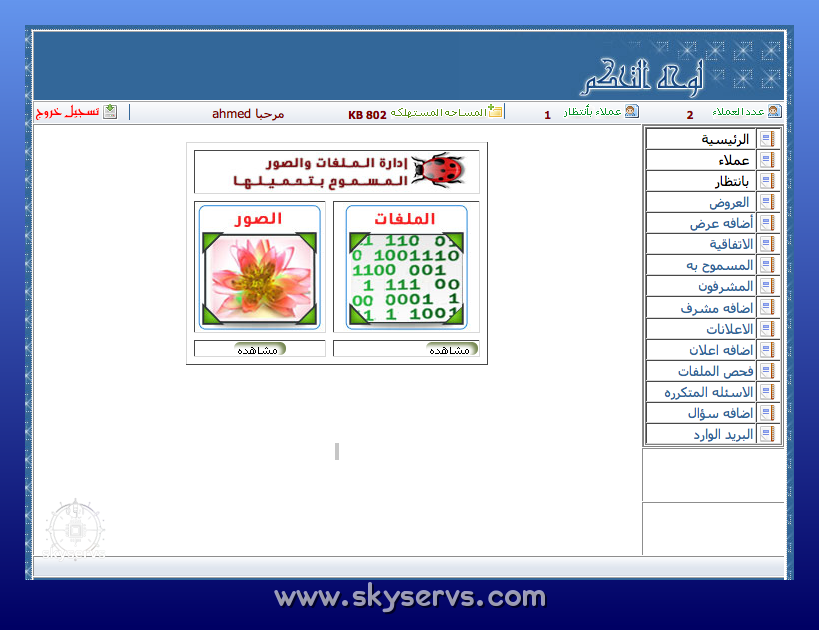Click the logout icon in the top bar
Viewport: 819px width, 630px height.
pyautogui.click(x=110, y=112)
